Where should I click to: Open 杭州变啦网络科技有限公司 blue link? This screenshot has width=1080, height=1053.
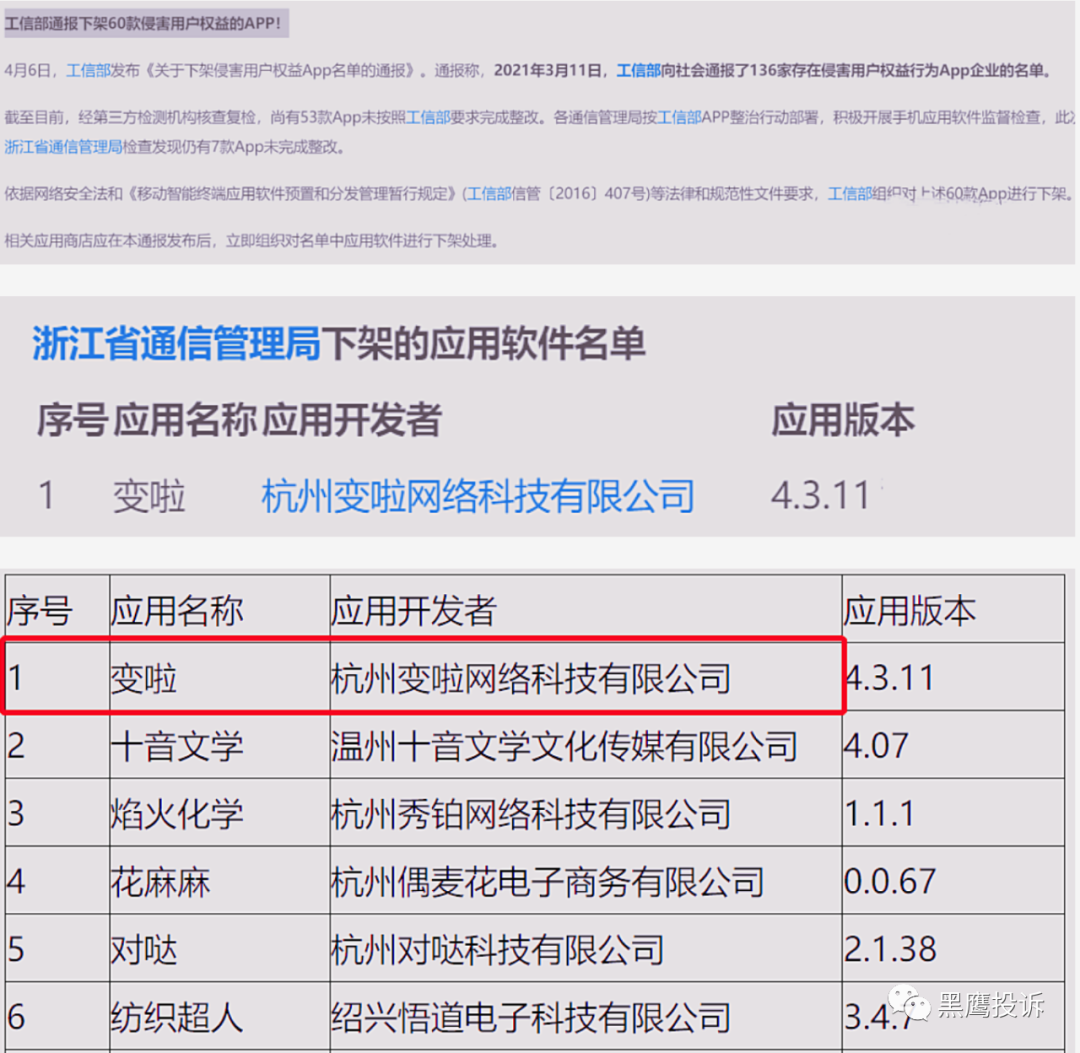click(478, 496)
